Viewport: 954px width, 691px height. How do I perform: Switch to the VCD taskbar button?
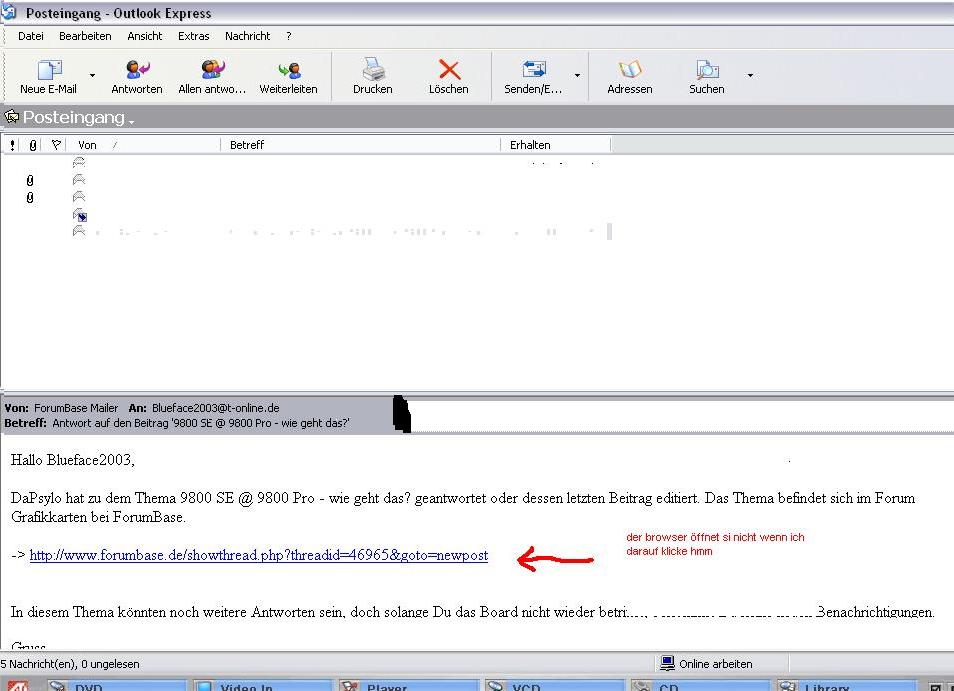tap(554, 686)
